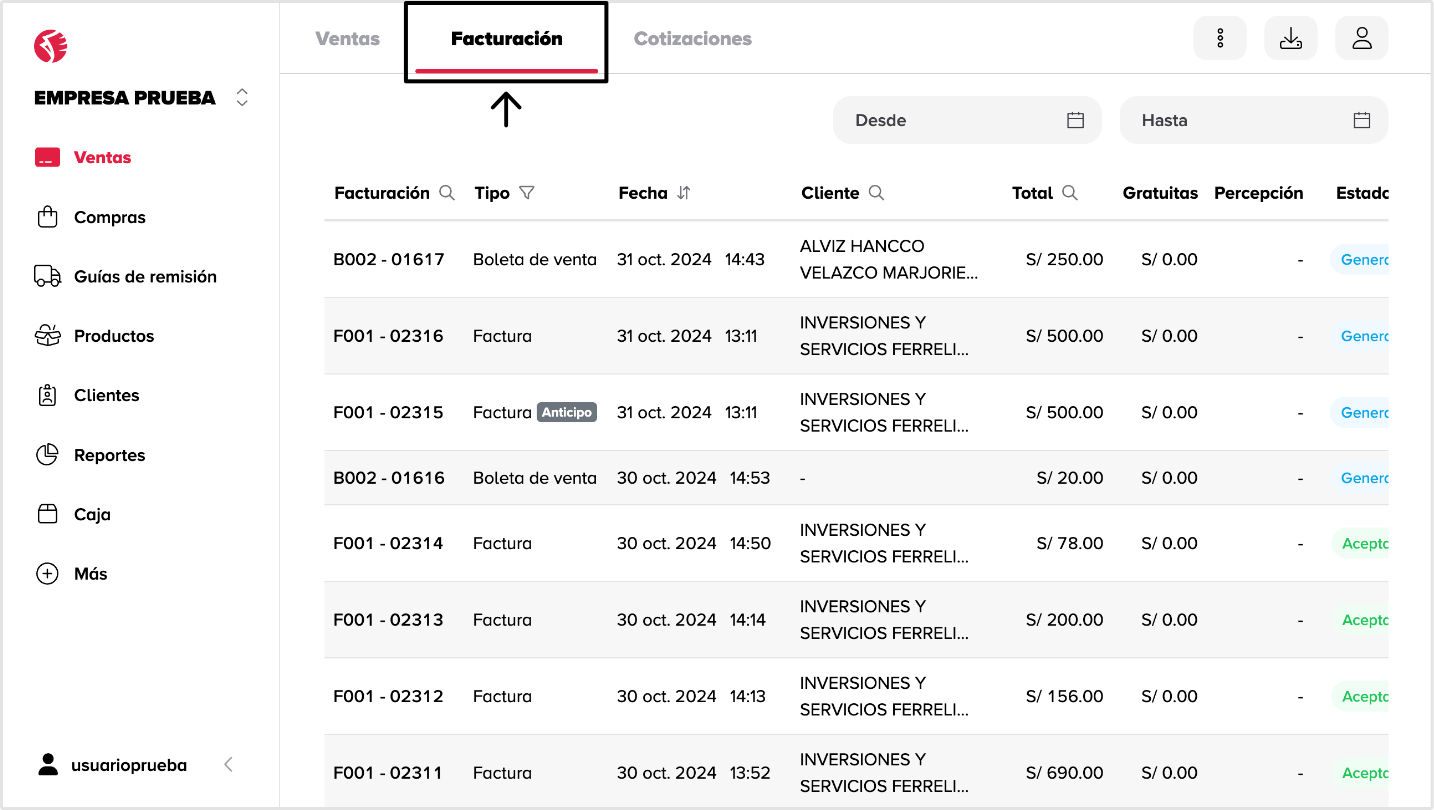
Task: Sort by Fecha using the arrows icon
Action: click(x=684, y=193)
